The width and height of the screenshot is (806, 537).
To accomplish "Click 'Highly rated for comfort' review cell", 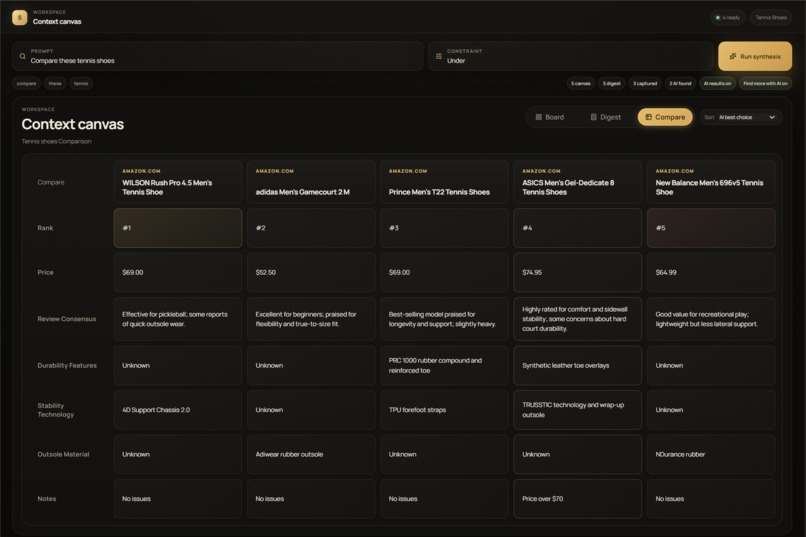I will [x=577, y=319].
